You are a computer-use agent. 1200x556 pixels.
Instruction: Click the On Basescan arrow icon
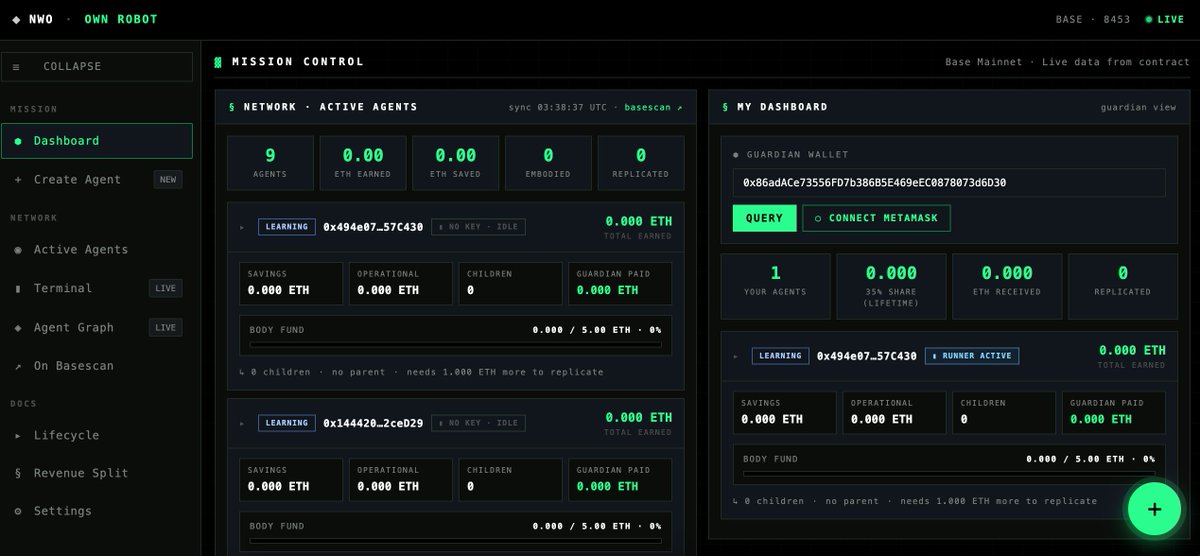[17, 366]
